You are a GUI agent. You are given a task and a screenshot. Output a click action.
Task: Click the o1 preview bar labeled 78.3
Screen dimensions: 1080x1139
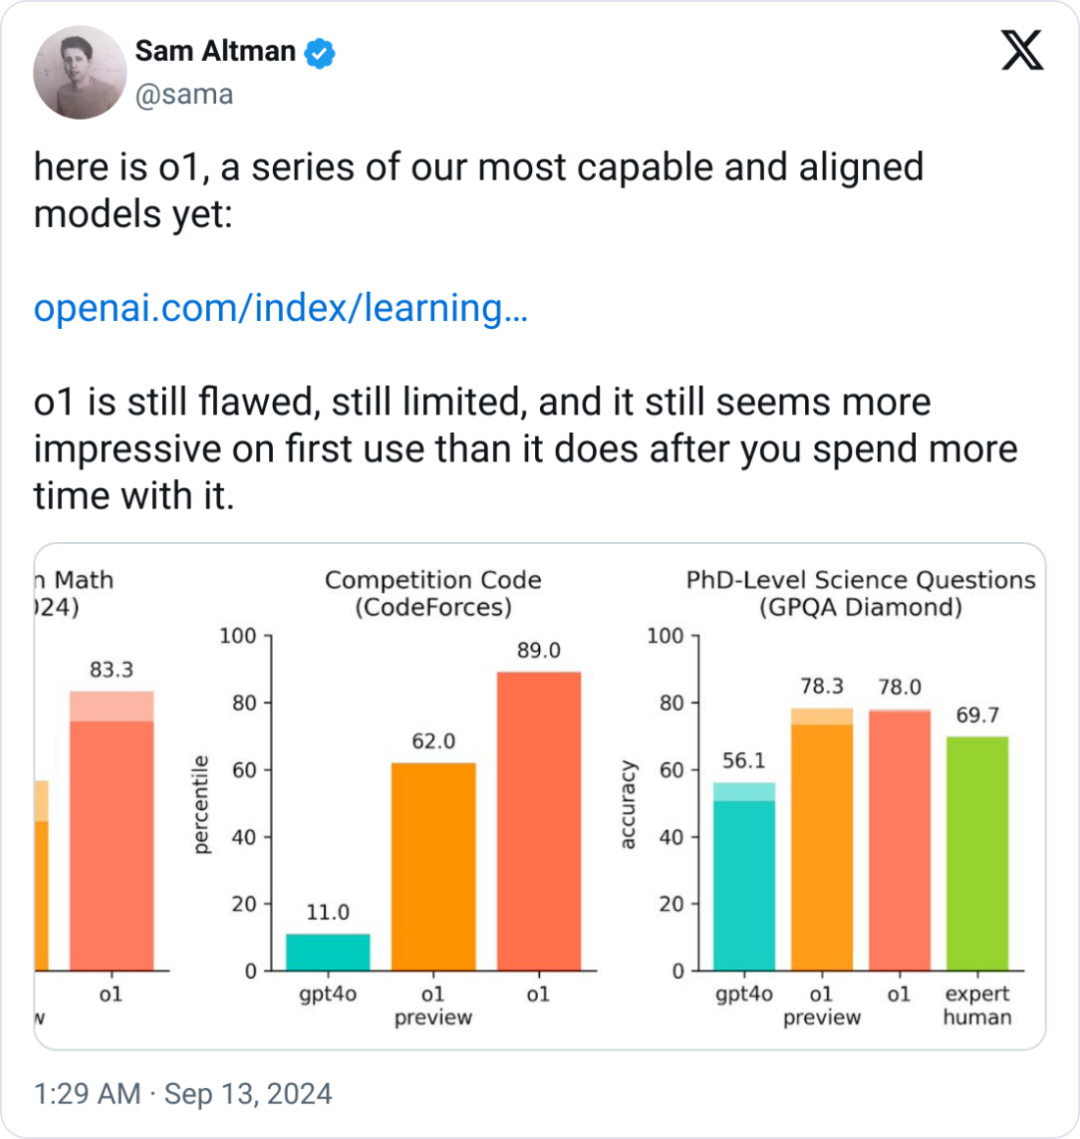(821, 840)
